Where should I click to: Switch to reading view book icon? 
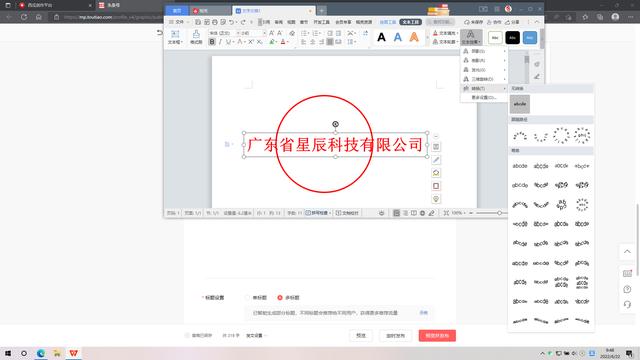click(x=414, y=213)
